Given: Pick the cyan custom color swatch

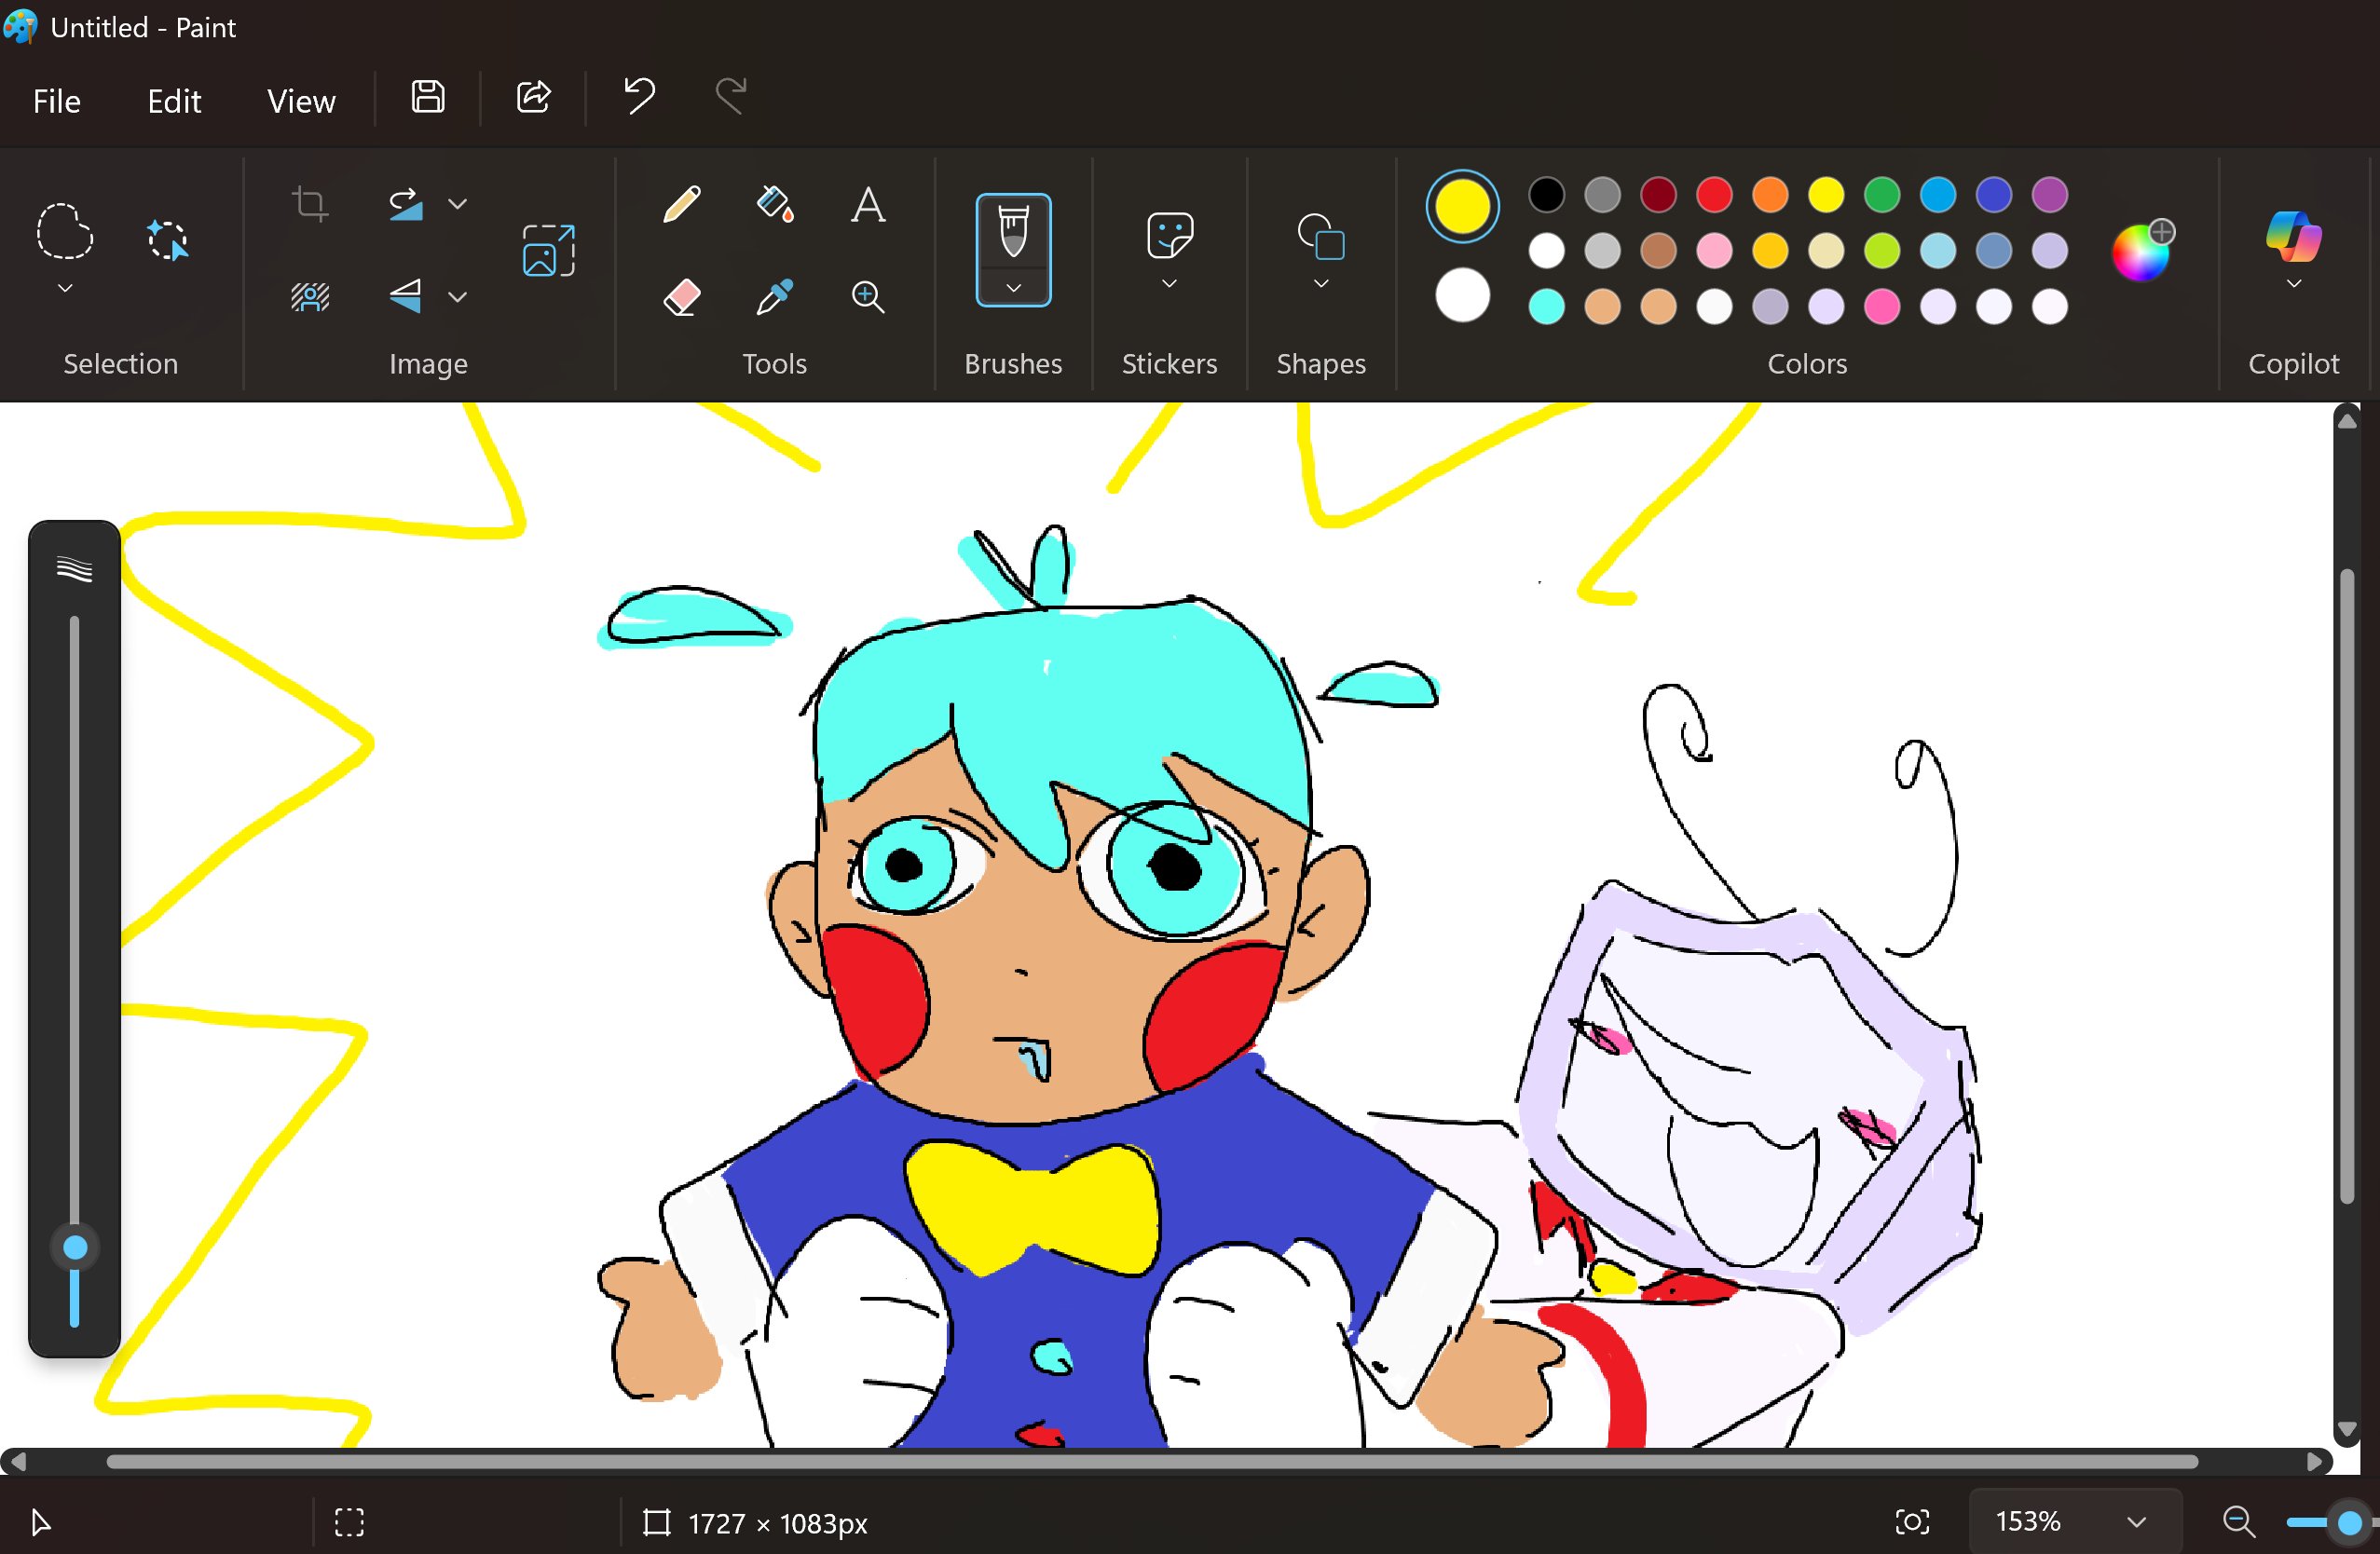Looking at the screenshot, I should coord(1547,307).
